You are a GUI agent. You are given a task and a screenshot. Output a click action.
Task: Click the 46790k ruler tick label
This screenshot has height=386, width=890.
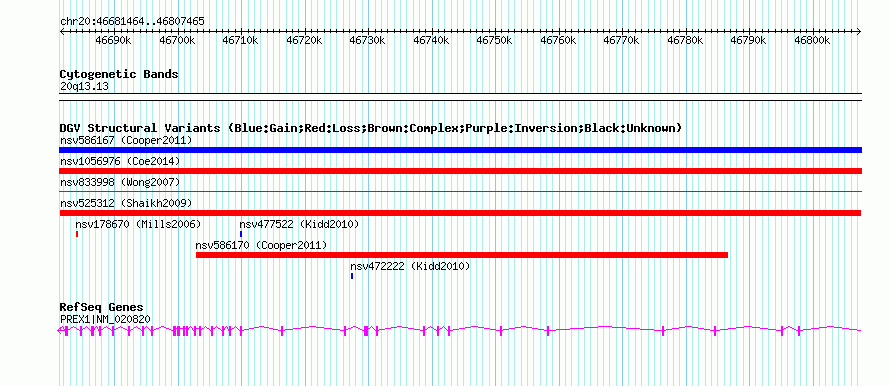[749, 41]
